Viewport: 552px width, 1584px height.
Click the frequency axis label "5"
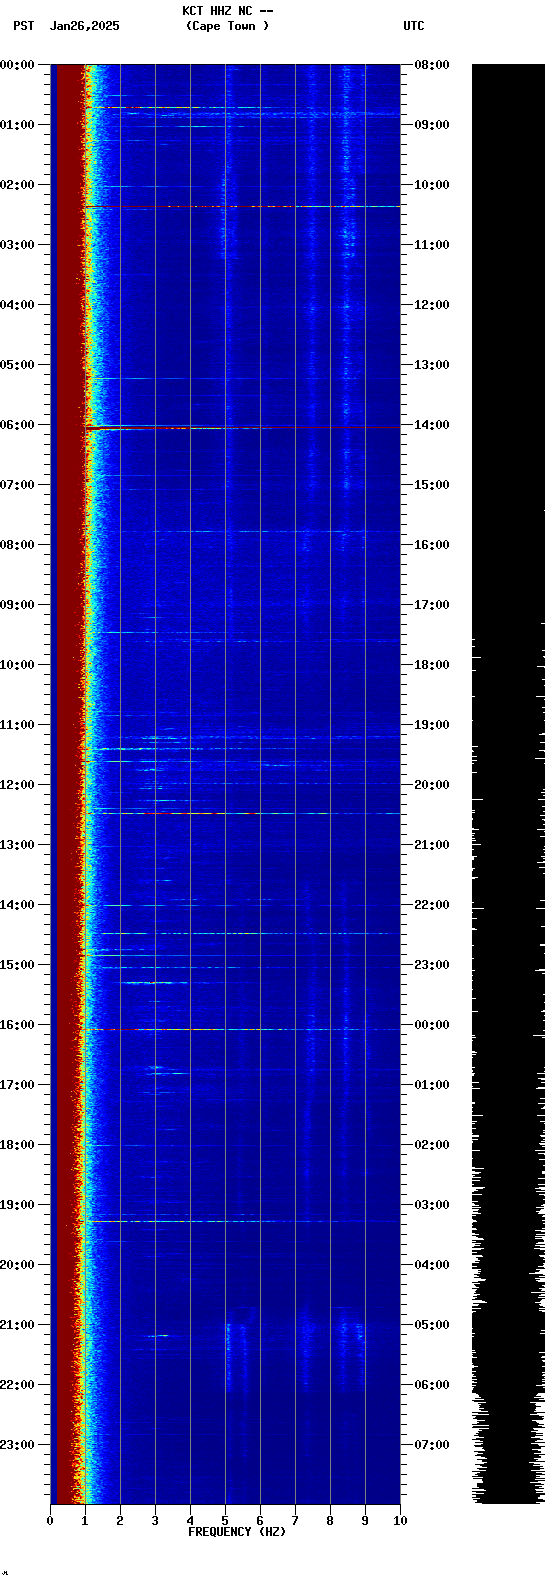pyautogui.click(x=225, y=1521)
